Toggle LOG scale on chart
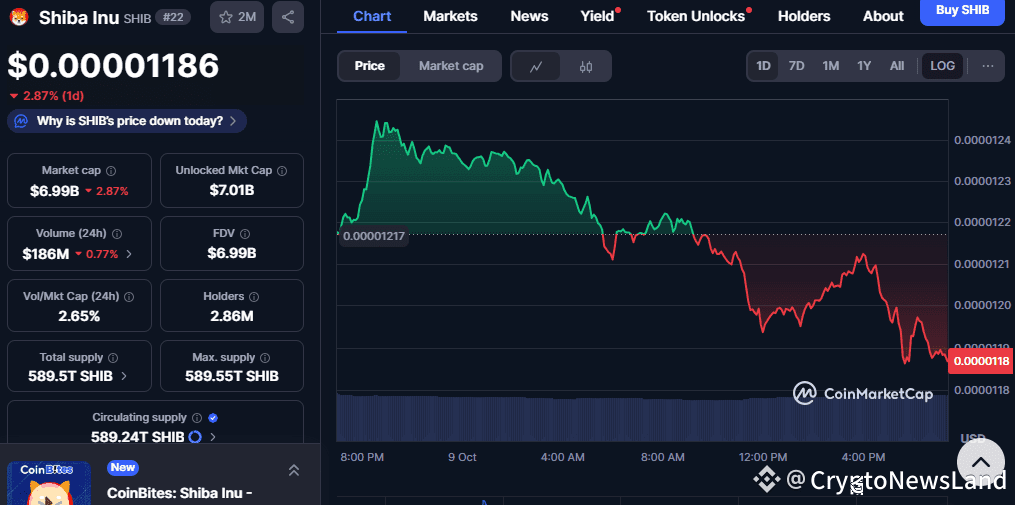This screenshot has width=1015, height=505. point(942,66)
